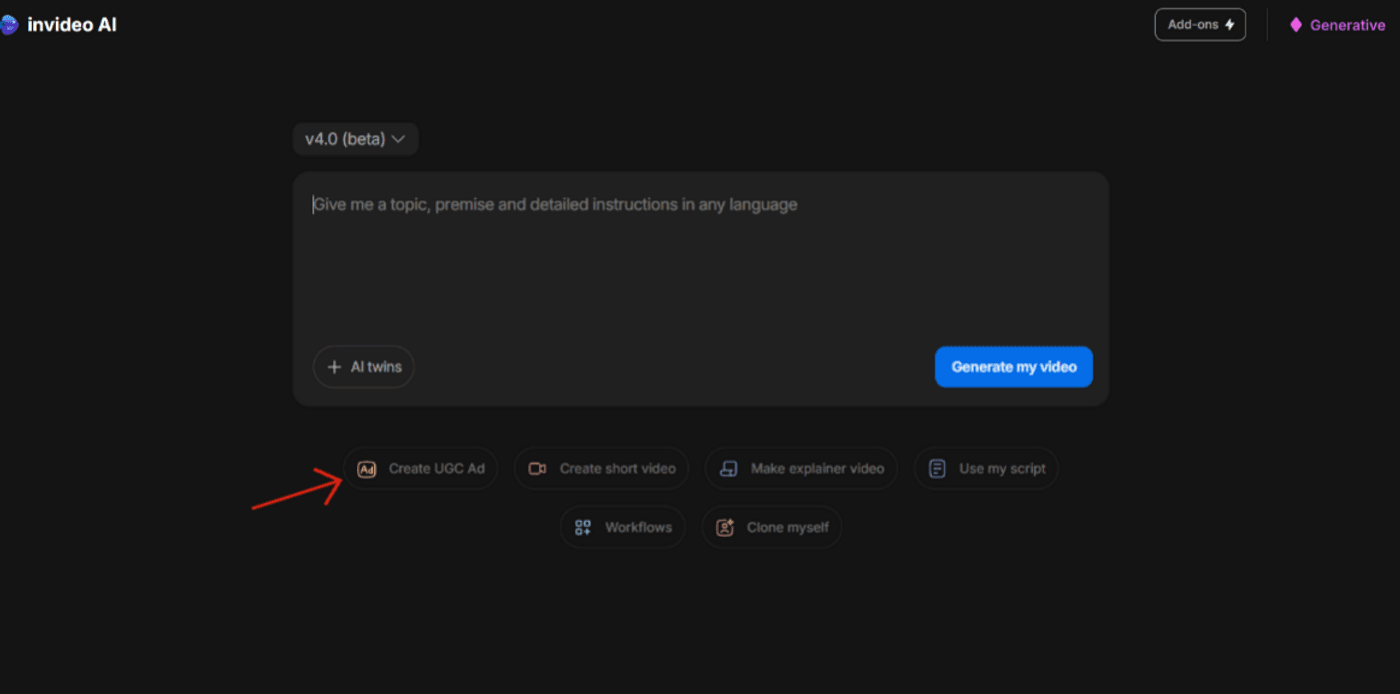Click the Create UGC Ad icon
Screen dimensions: 1400x694
[366, 468]
